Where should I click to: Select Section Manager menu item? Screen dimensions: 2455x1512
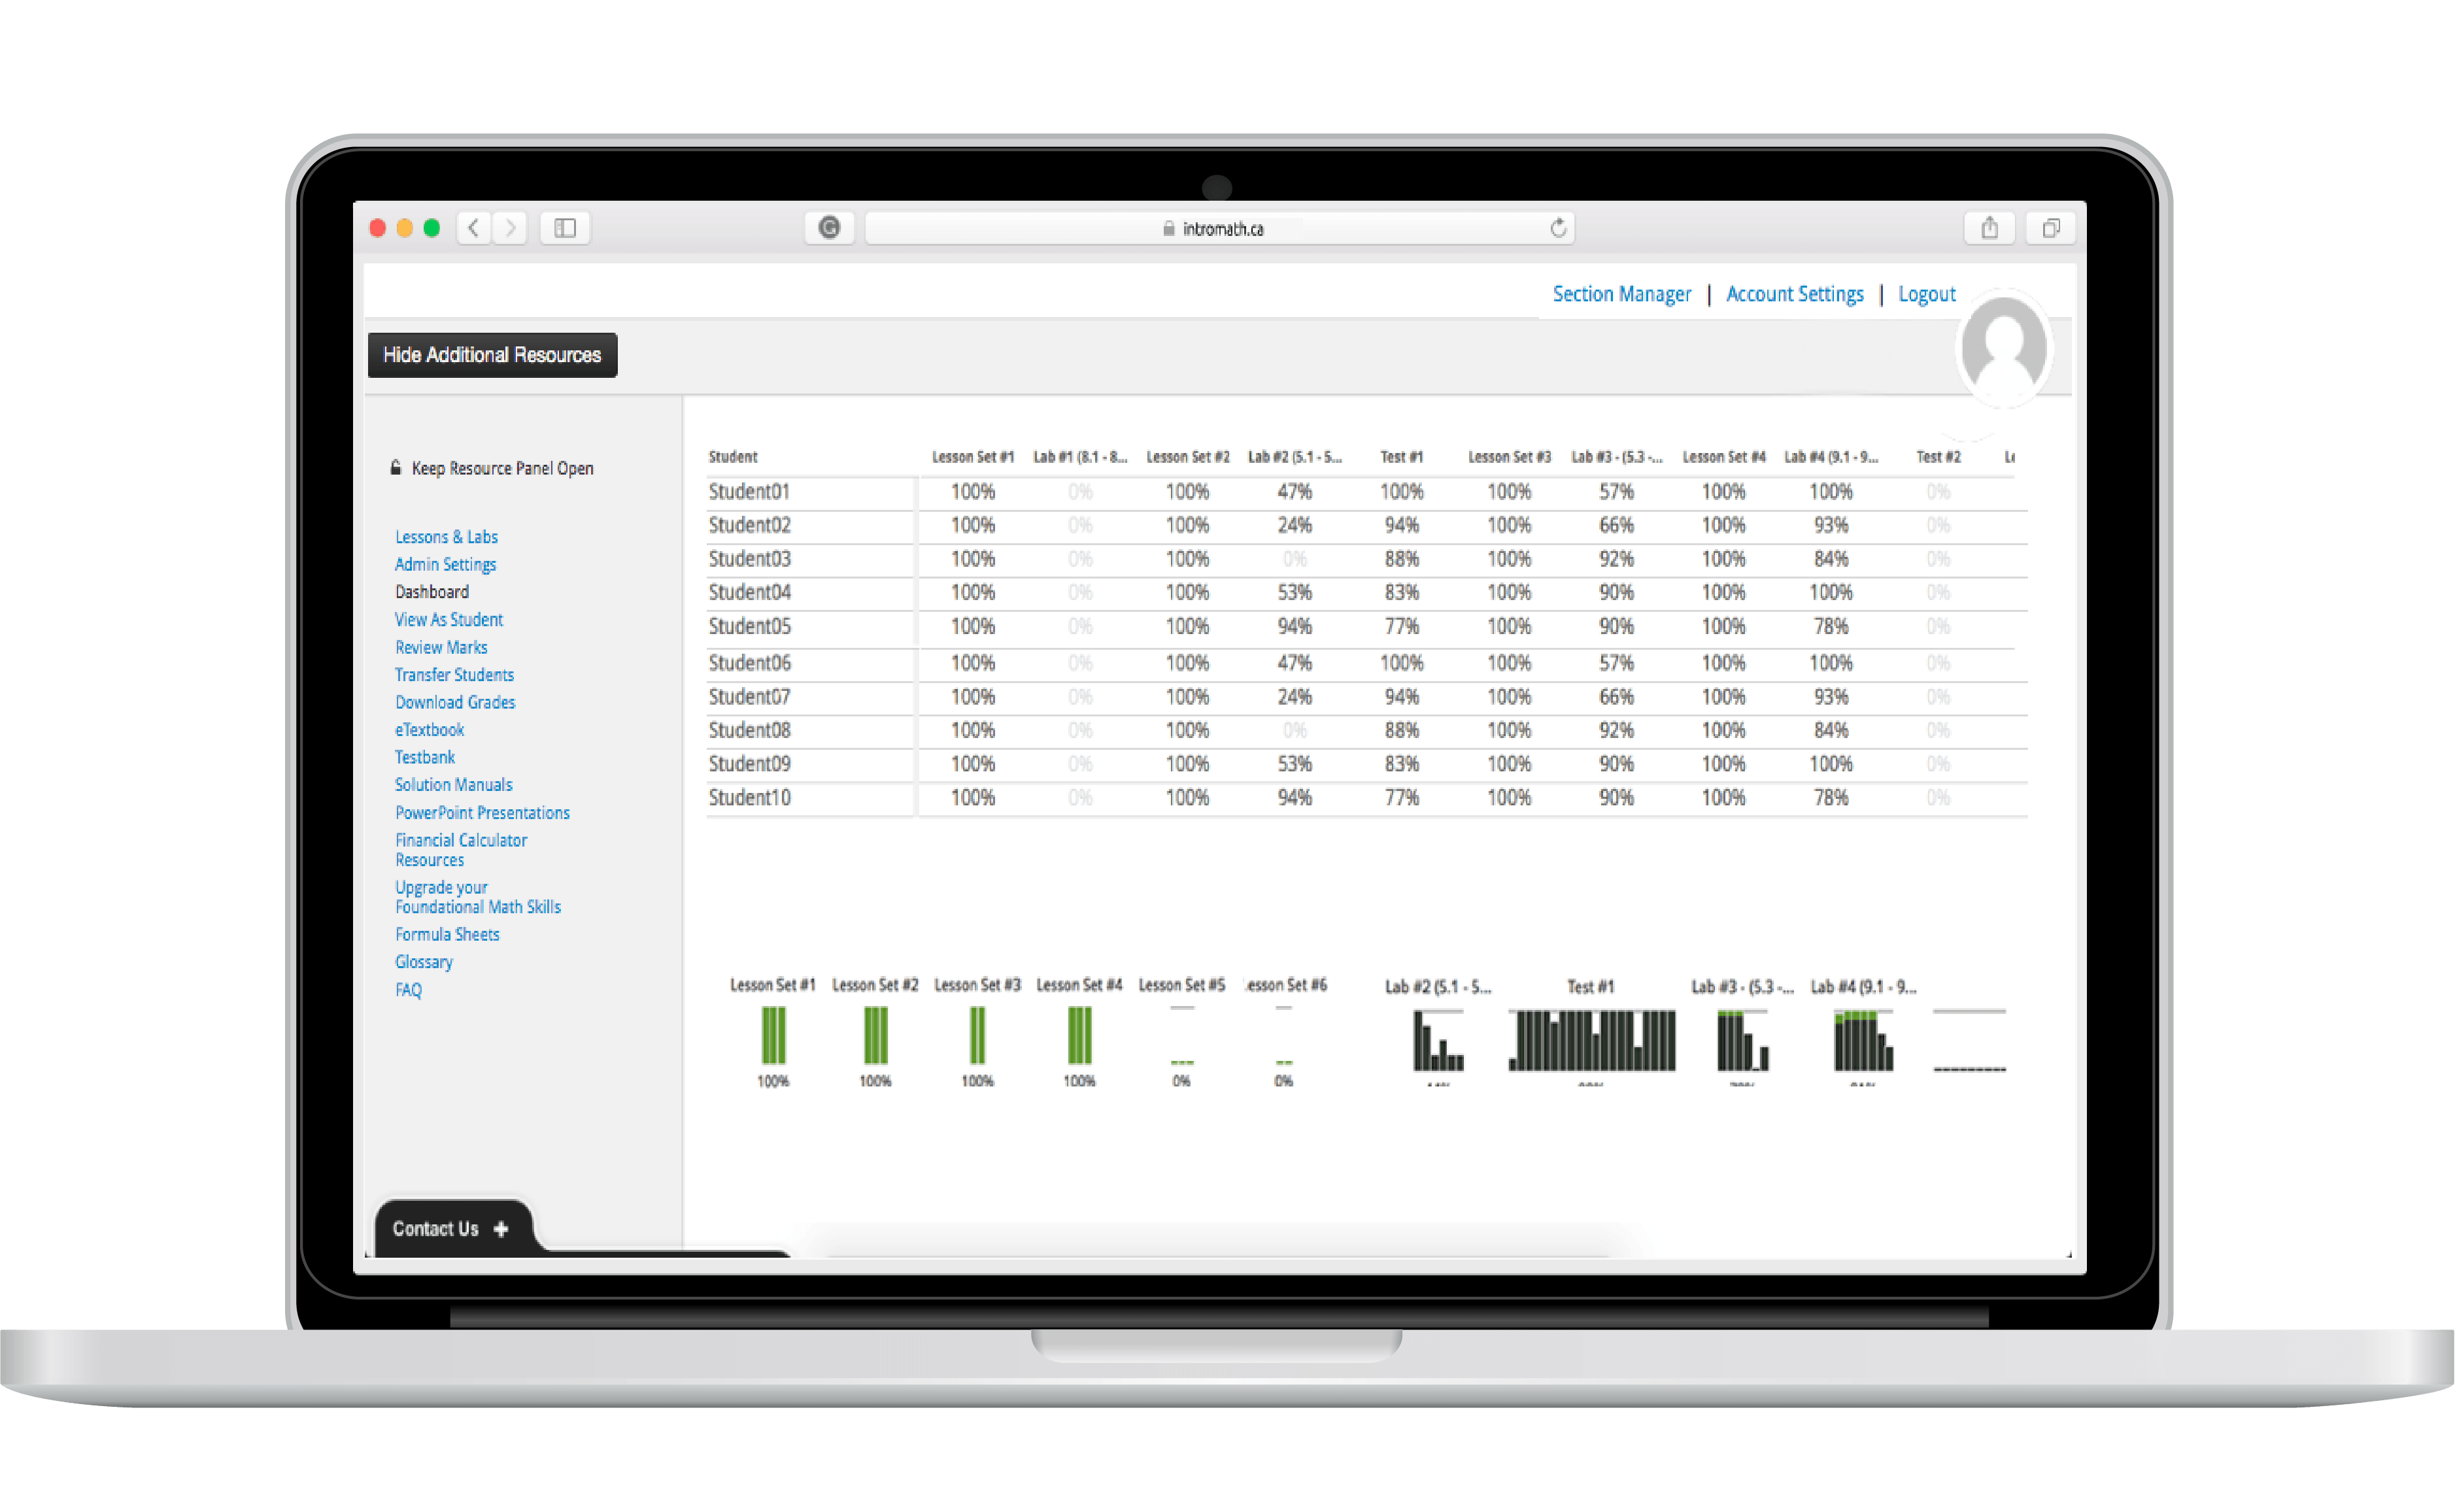(x=1615, y=293)
